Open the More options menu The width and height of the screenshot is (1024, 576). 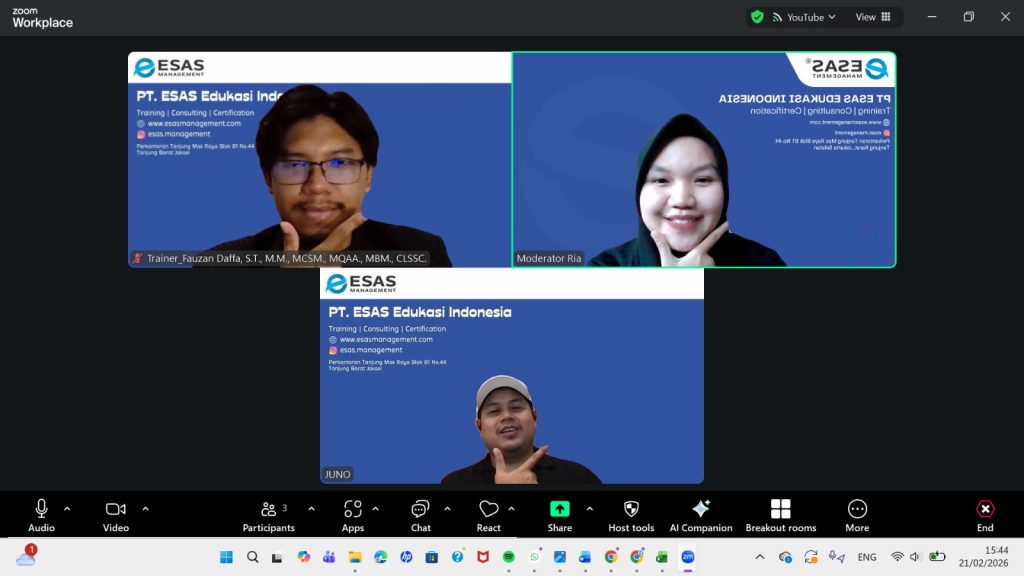[857, 515]
